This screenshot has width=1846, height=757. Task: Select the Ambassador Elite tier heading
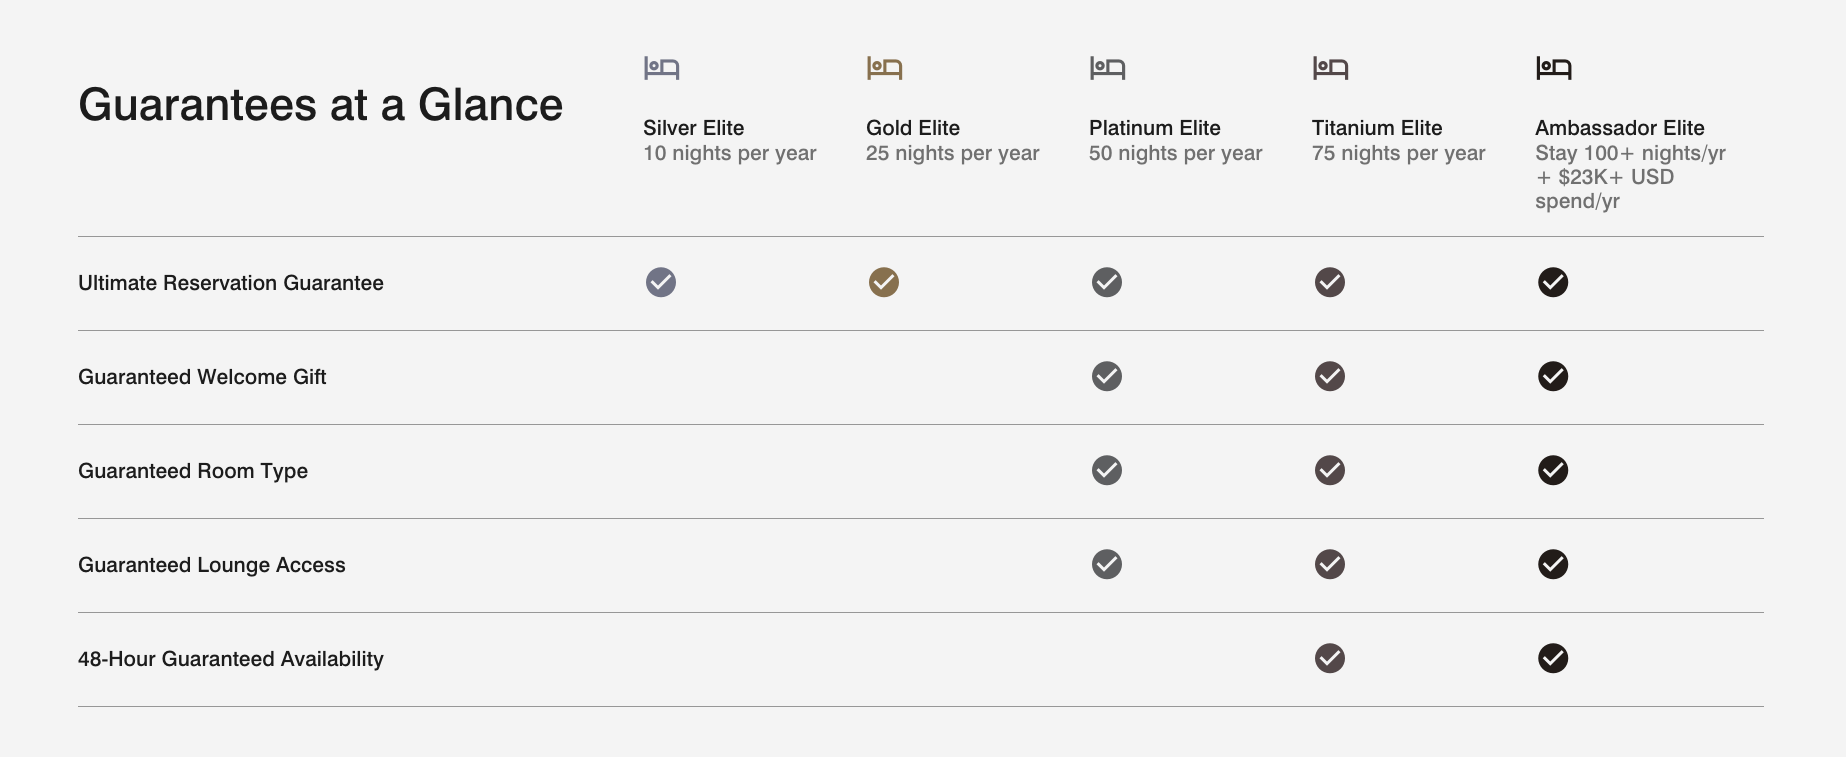click(x=1619, y=128)
